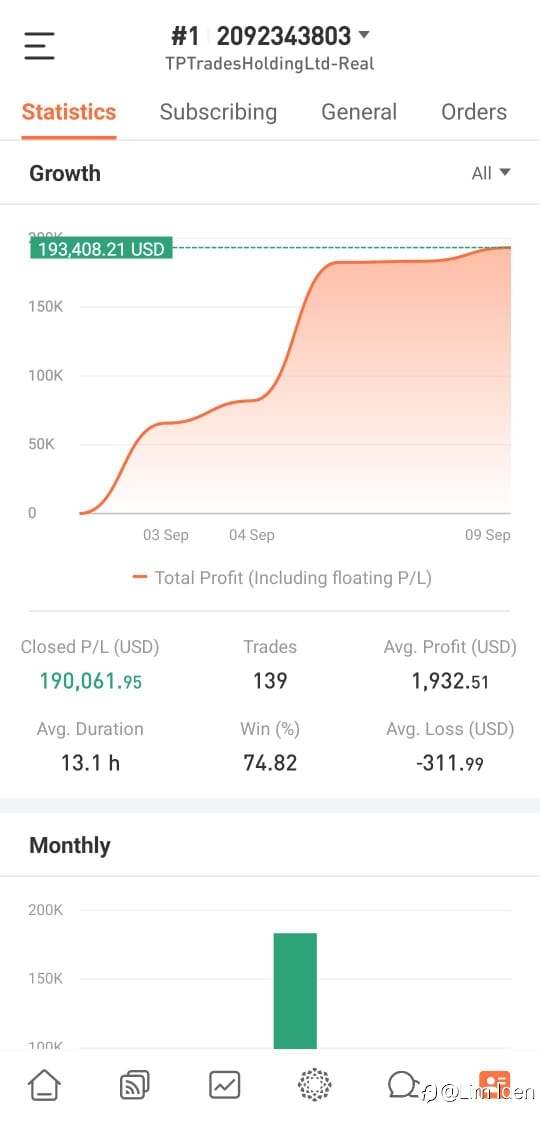Open the chart trading icon
Image resolution: width=540 pixels, height=1126 pixels.
coord(224,1084)
